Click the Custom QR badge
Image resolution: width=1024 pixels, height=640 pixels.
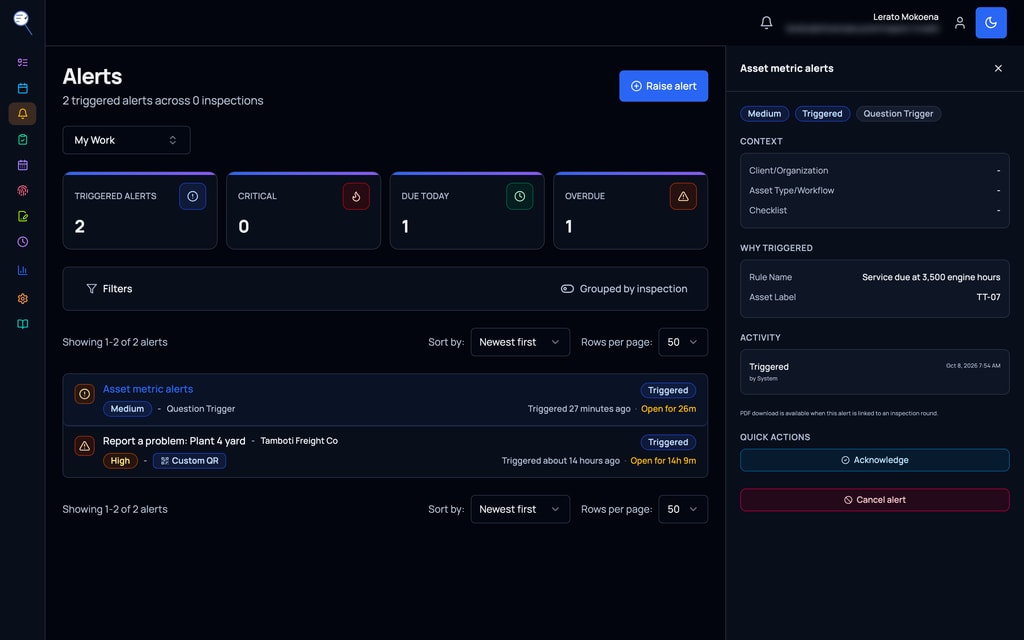pyautogui.click(x=189, y=460)
